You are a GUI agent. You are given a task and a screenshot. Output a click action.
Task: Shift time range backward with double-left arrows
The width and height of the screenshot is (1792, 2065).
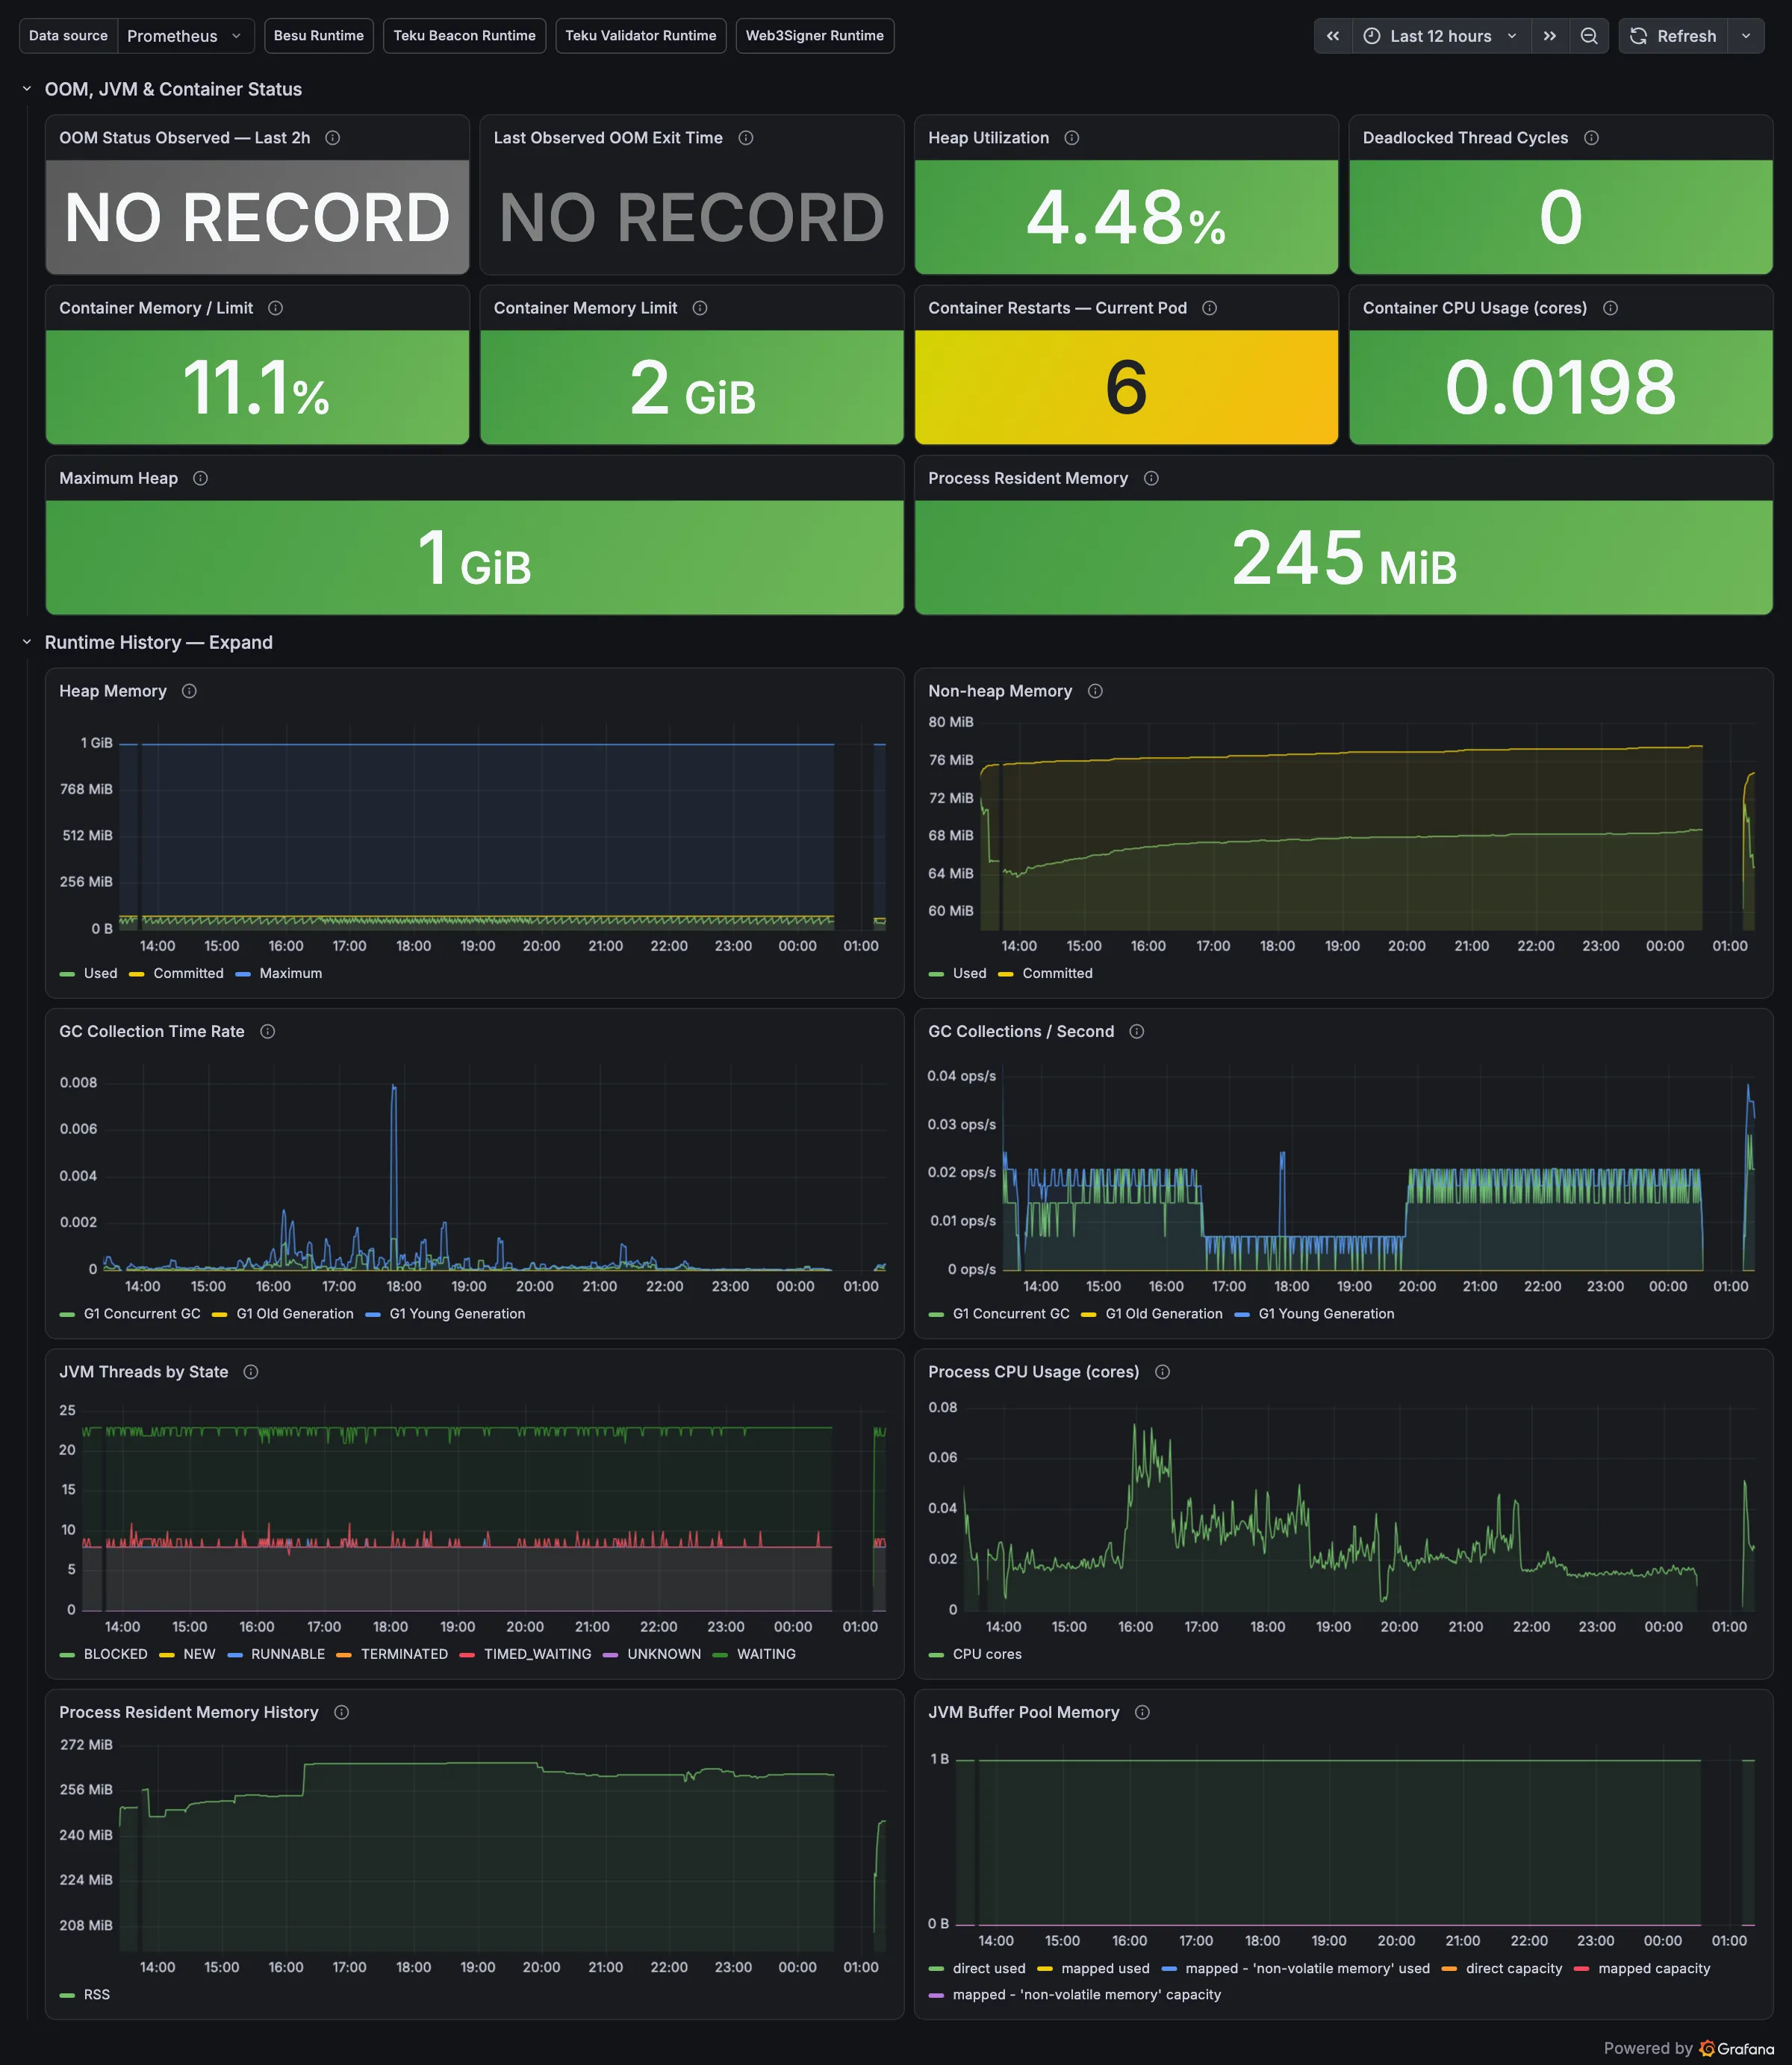[1333, 36]
